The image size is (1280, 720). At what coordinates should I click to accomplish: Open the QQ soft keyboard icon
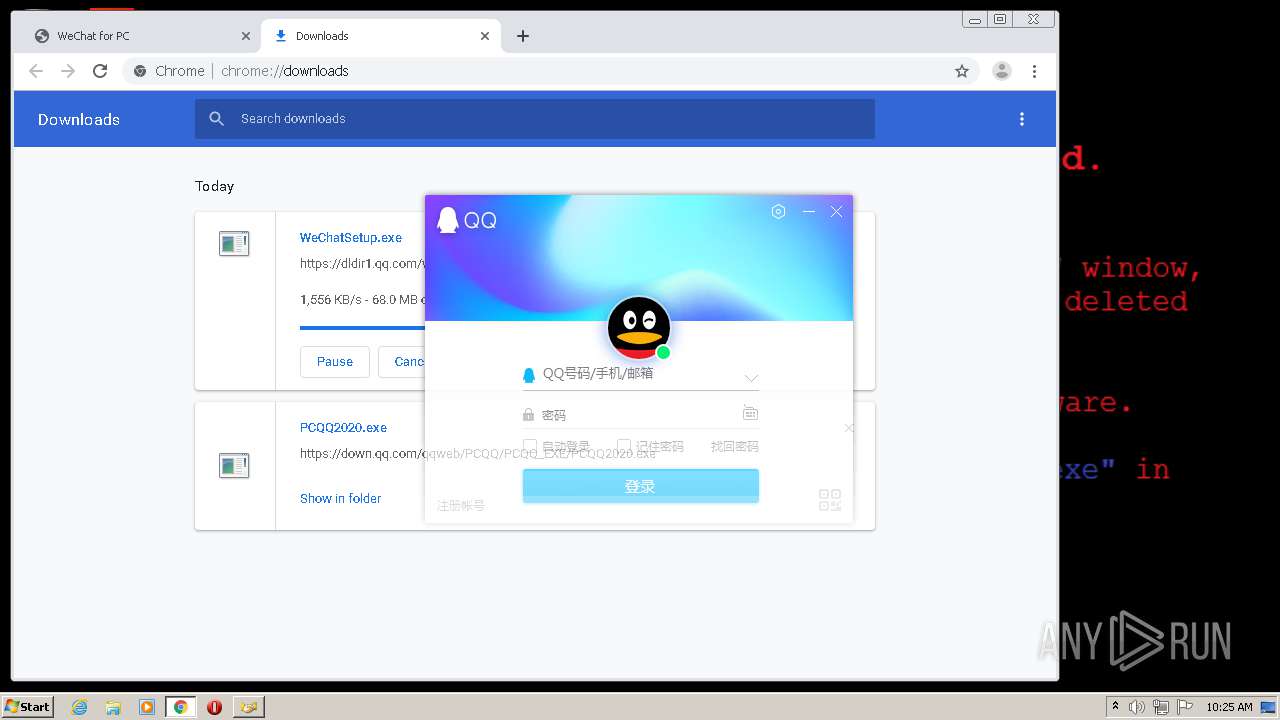click(750, 413)
